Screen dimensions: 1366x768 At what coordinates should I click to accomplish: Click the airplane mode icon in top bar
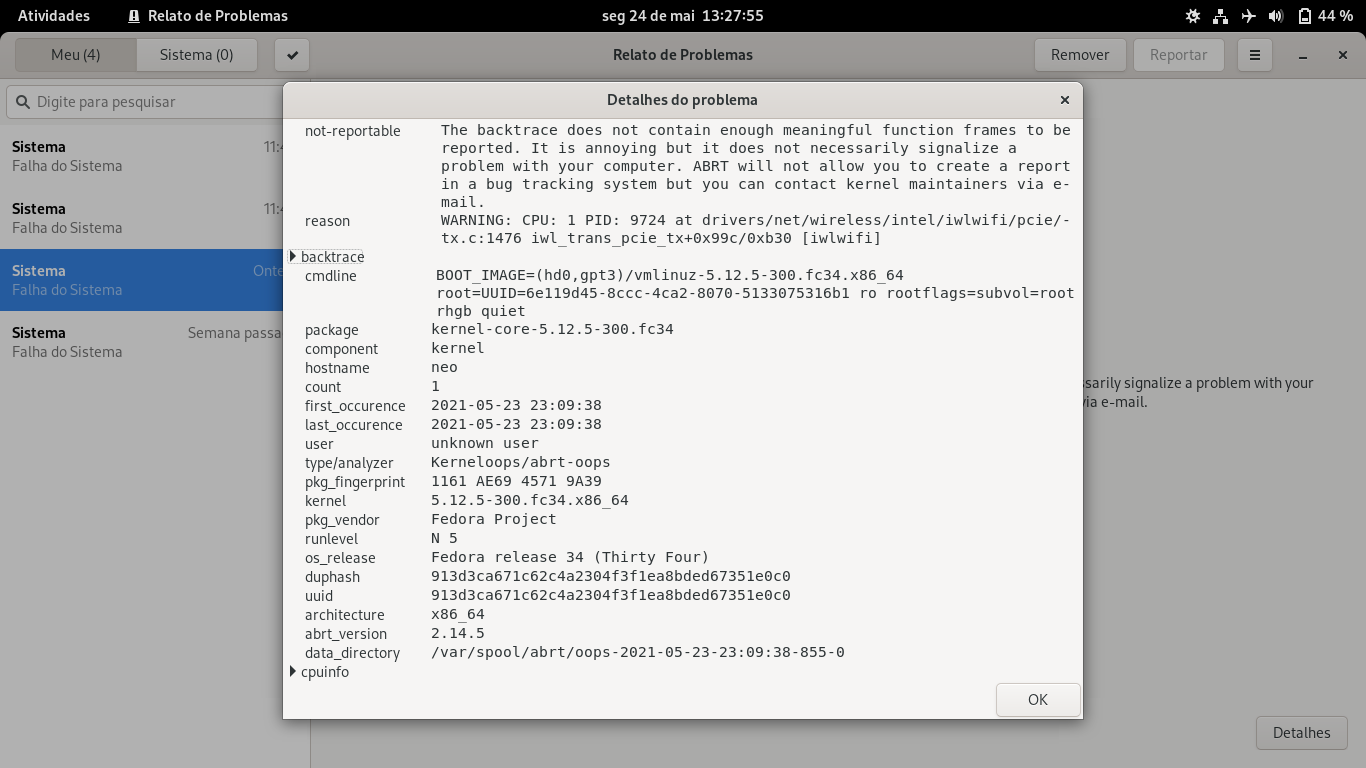click(1248, 16)
